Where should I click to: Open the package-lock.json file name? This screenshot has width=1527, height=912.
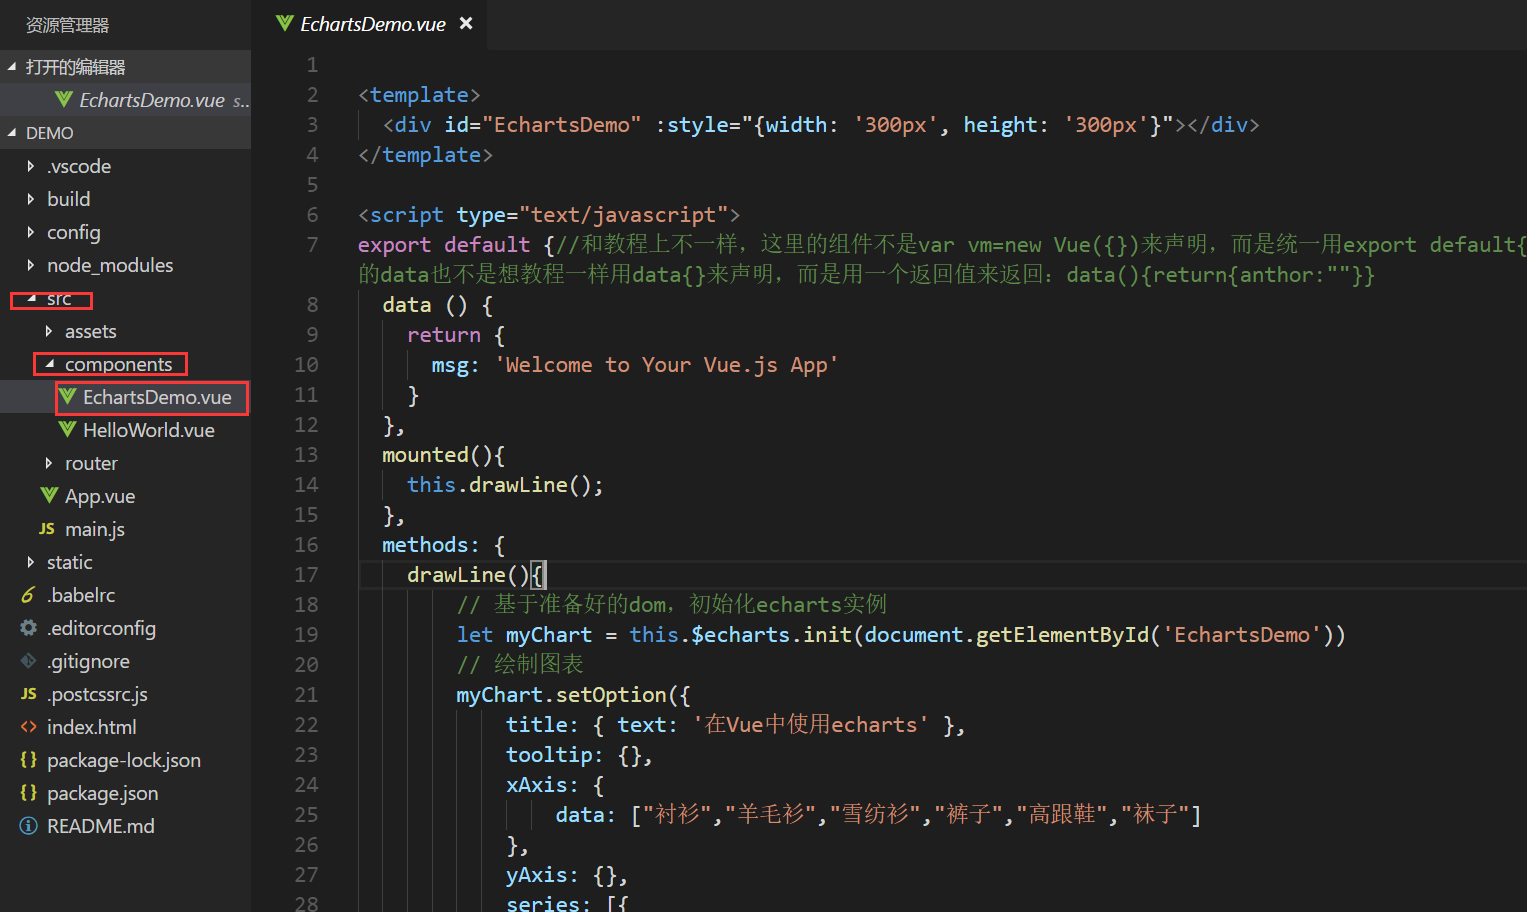(x=124, y=760)
